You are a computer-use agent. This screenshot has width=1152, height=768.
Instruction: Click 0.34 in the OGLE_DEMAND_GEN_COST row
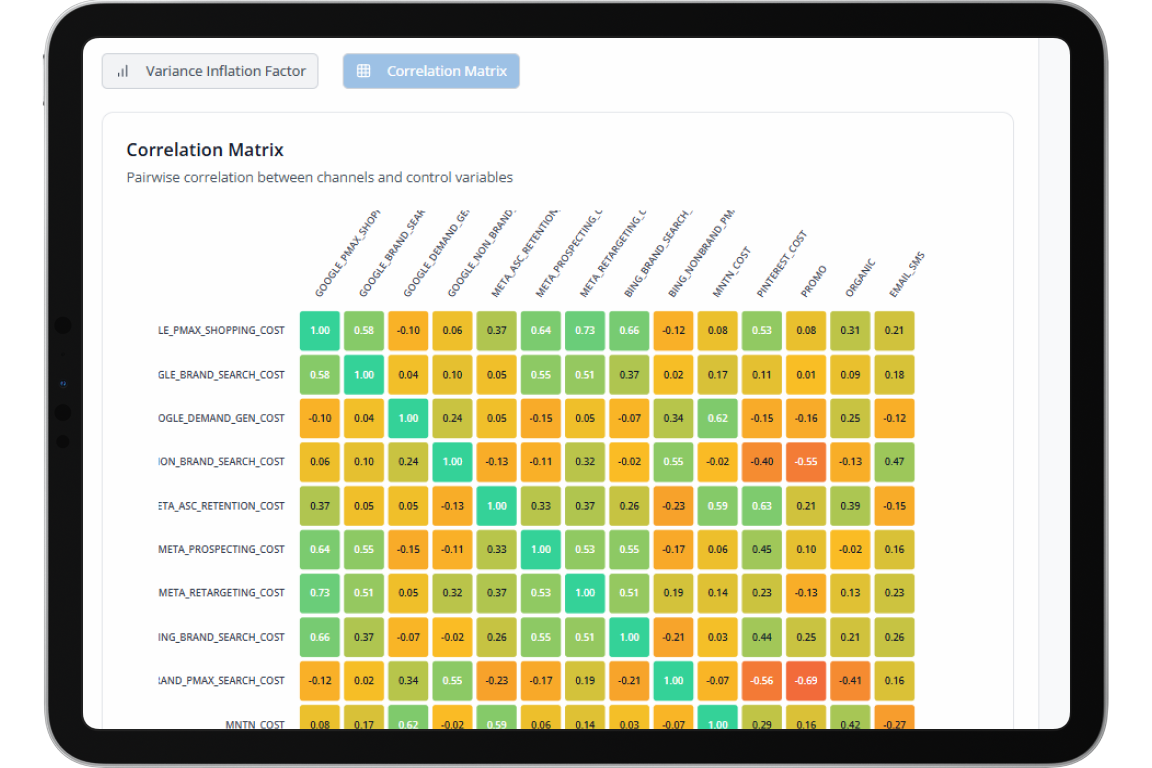[x=674, y=418]
